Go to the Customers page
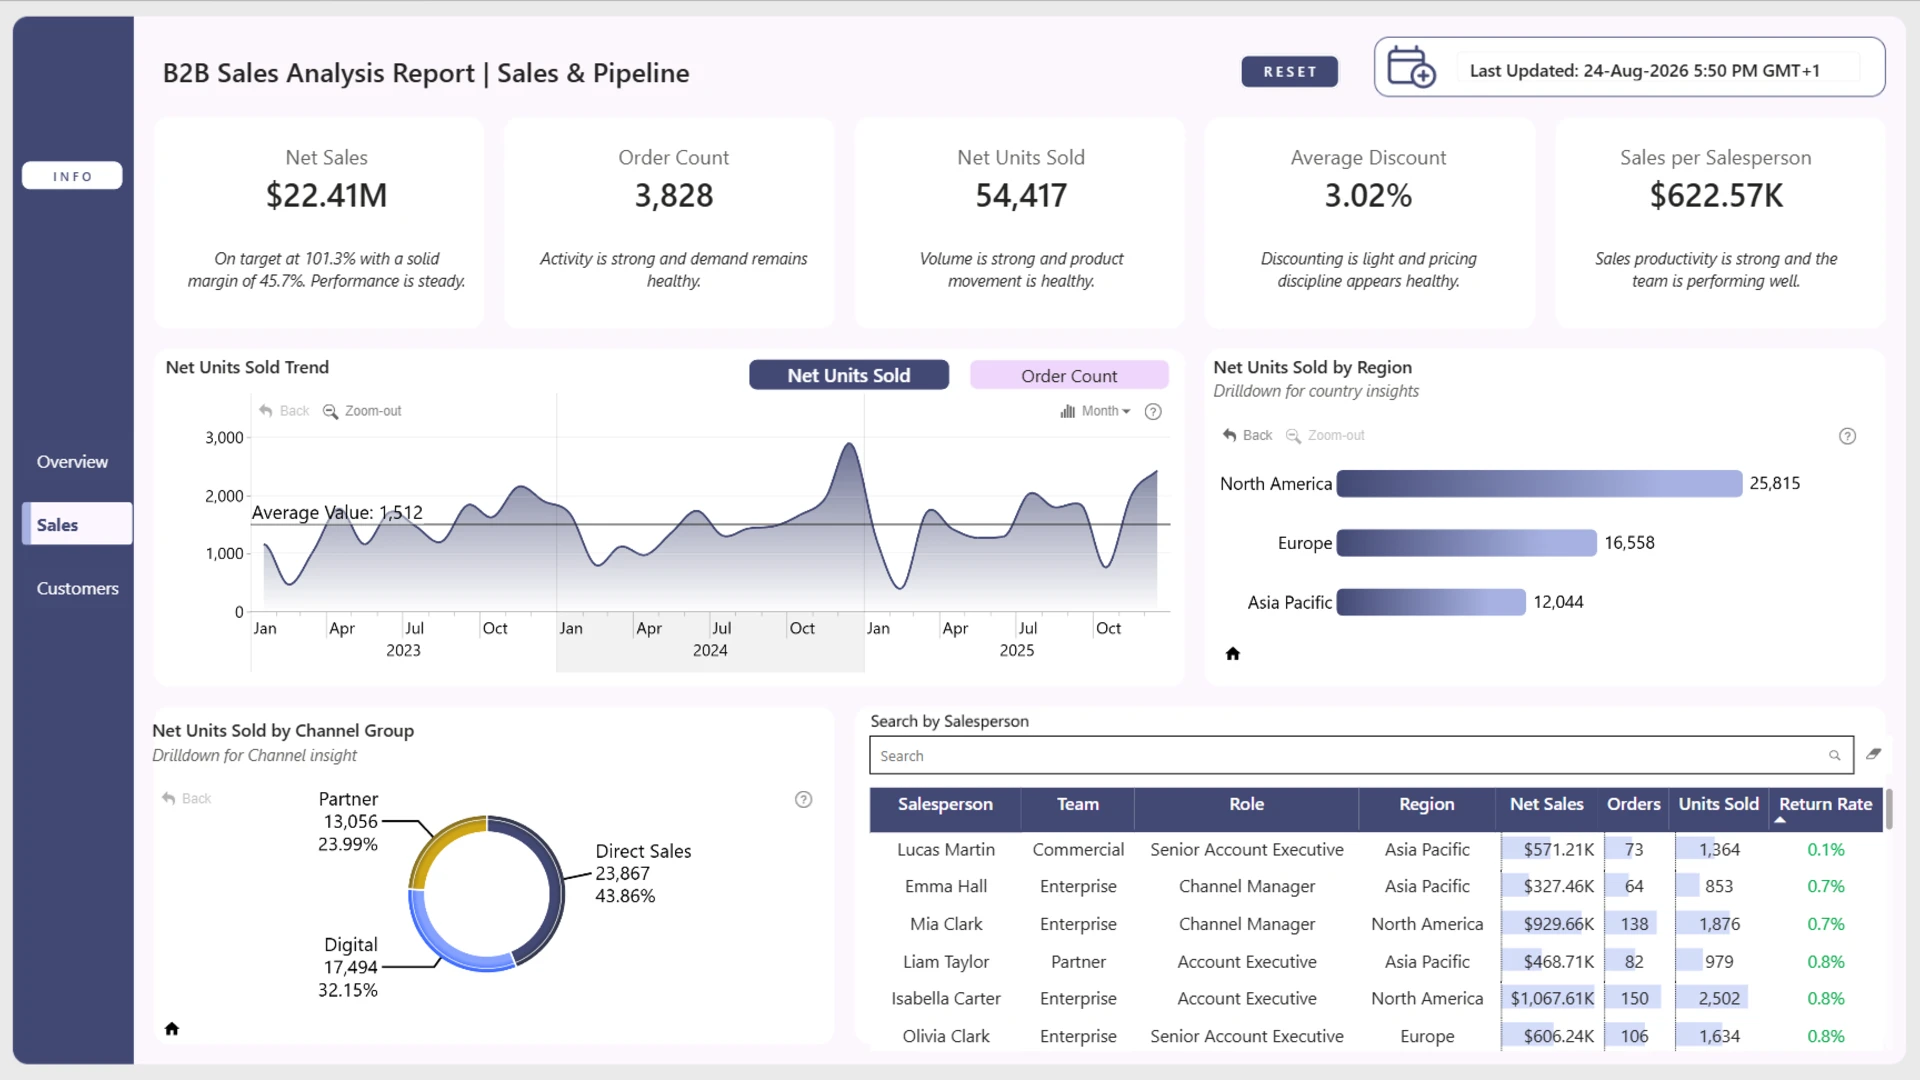 pyautogui.click(x=78, y=589)
